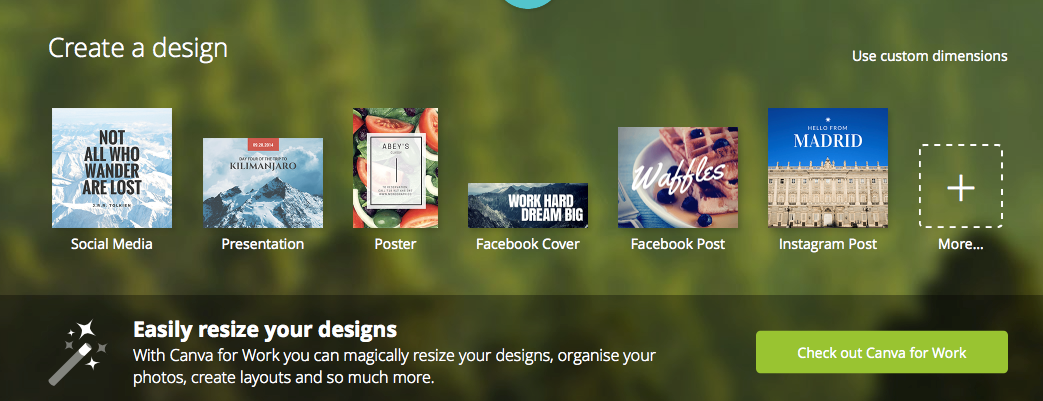The height and width of the screenshot is (401, 1043).
Task: Click the Presentation label text
Action: click(x=263, y=244)
